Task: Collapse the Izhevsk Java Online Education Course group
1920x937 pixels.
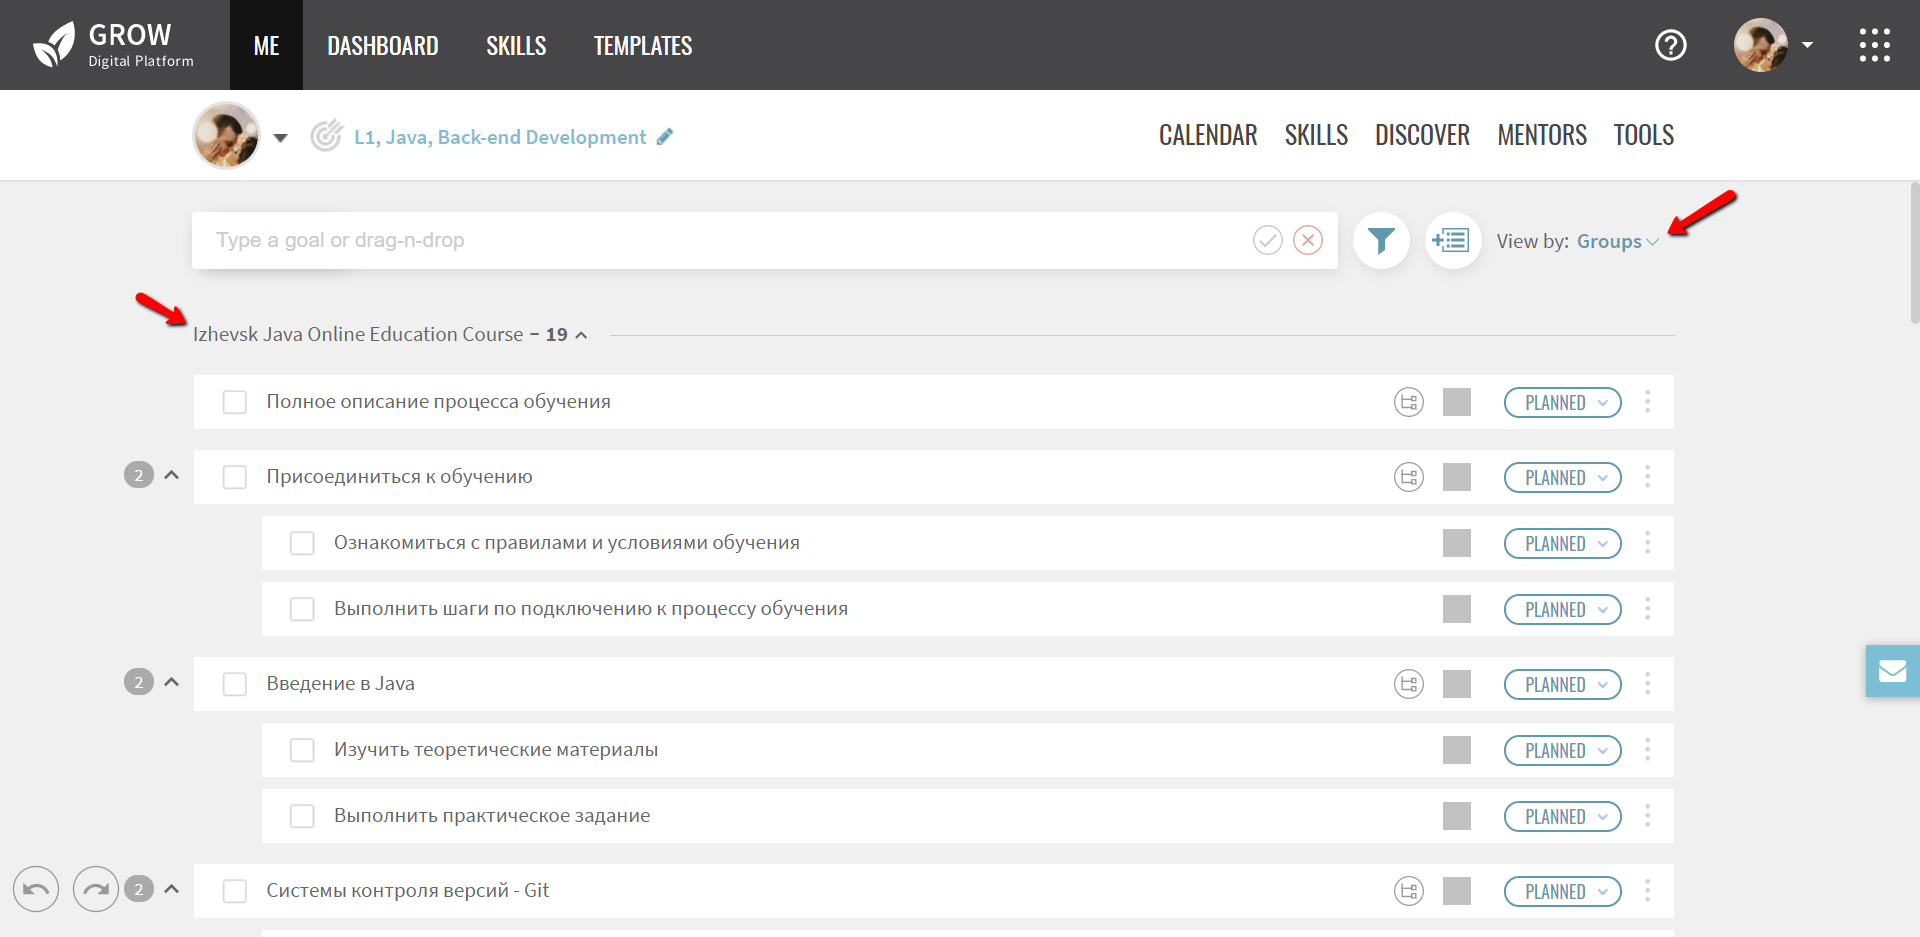Action: (581, 335)
